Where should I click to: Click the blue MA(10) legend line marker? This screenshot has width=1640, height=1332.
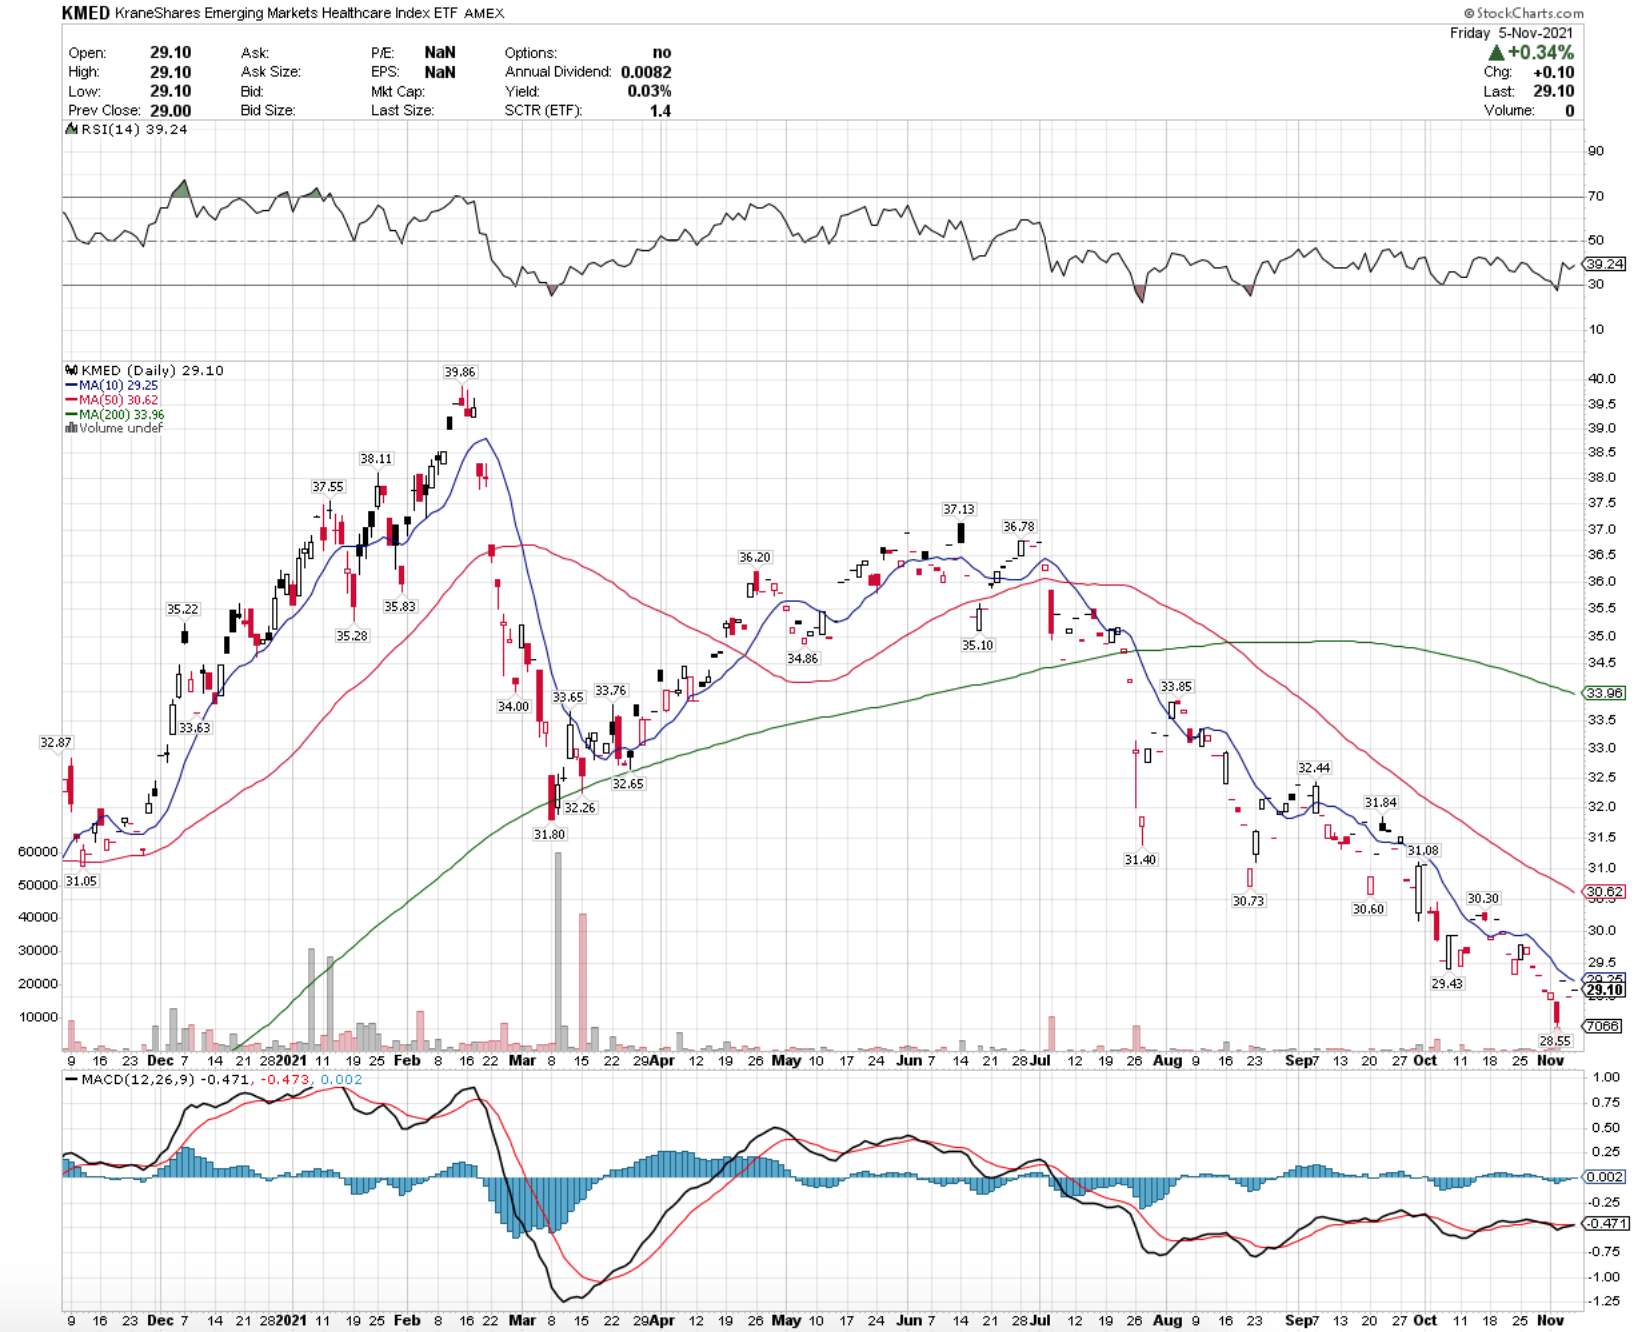pos(71,385)
